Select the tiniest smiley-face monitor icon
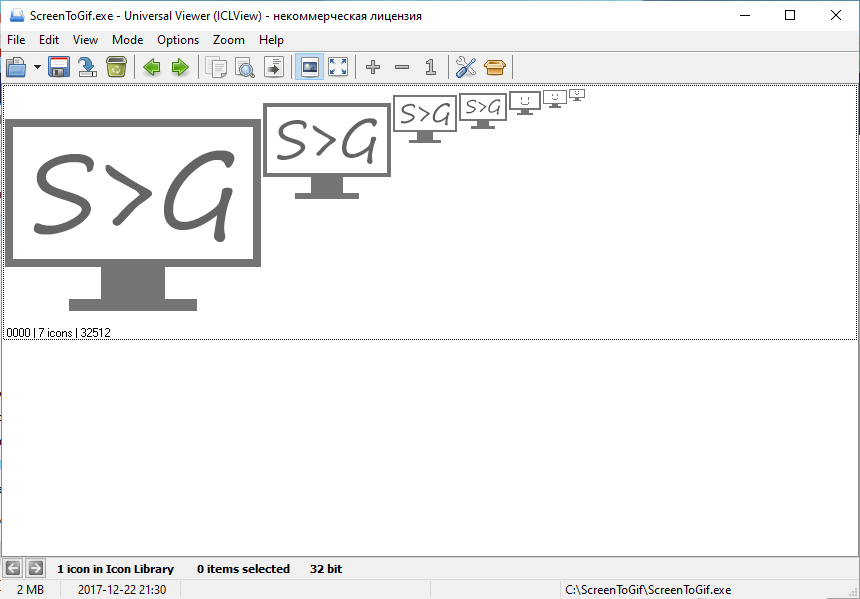 (x=577, y=95)
